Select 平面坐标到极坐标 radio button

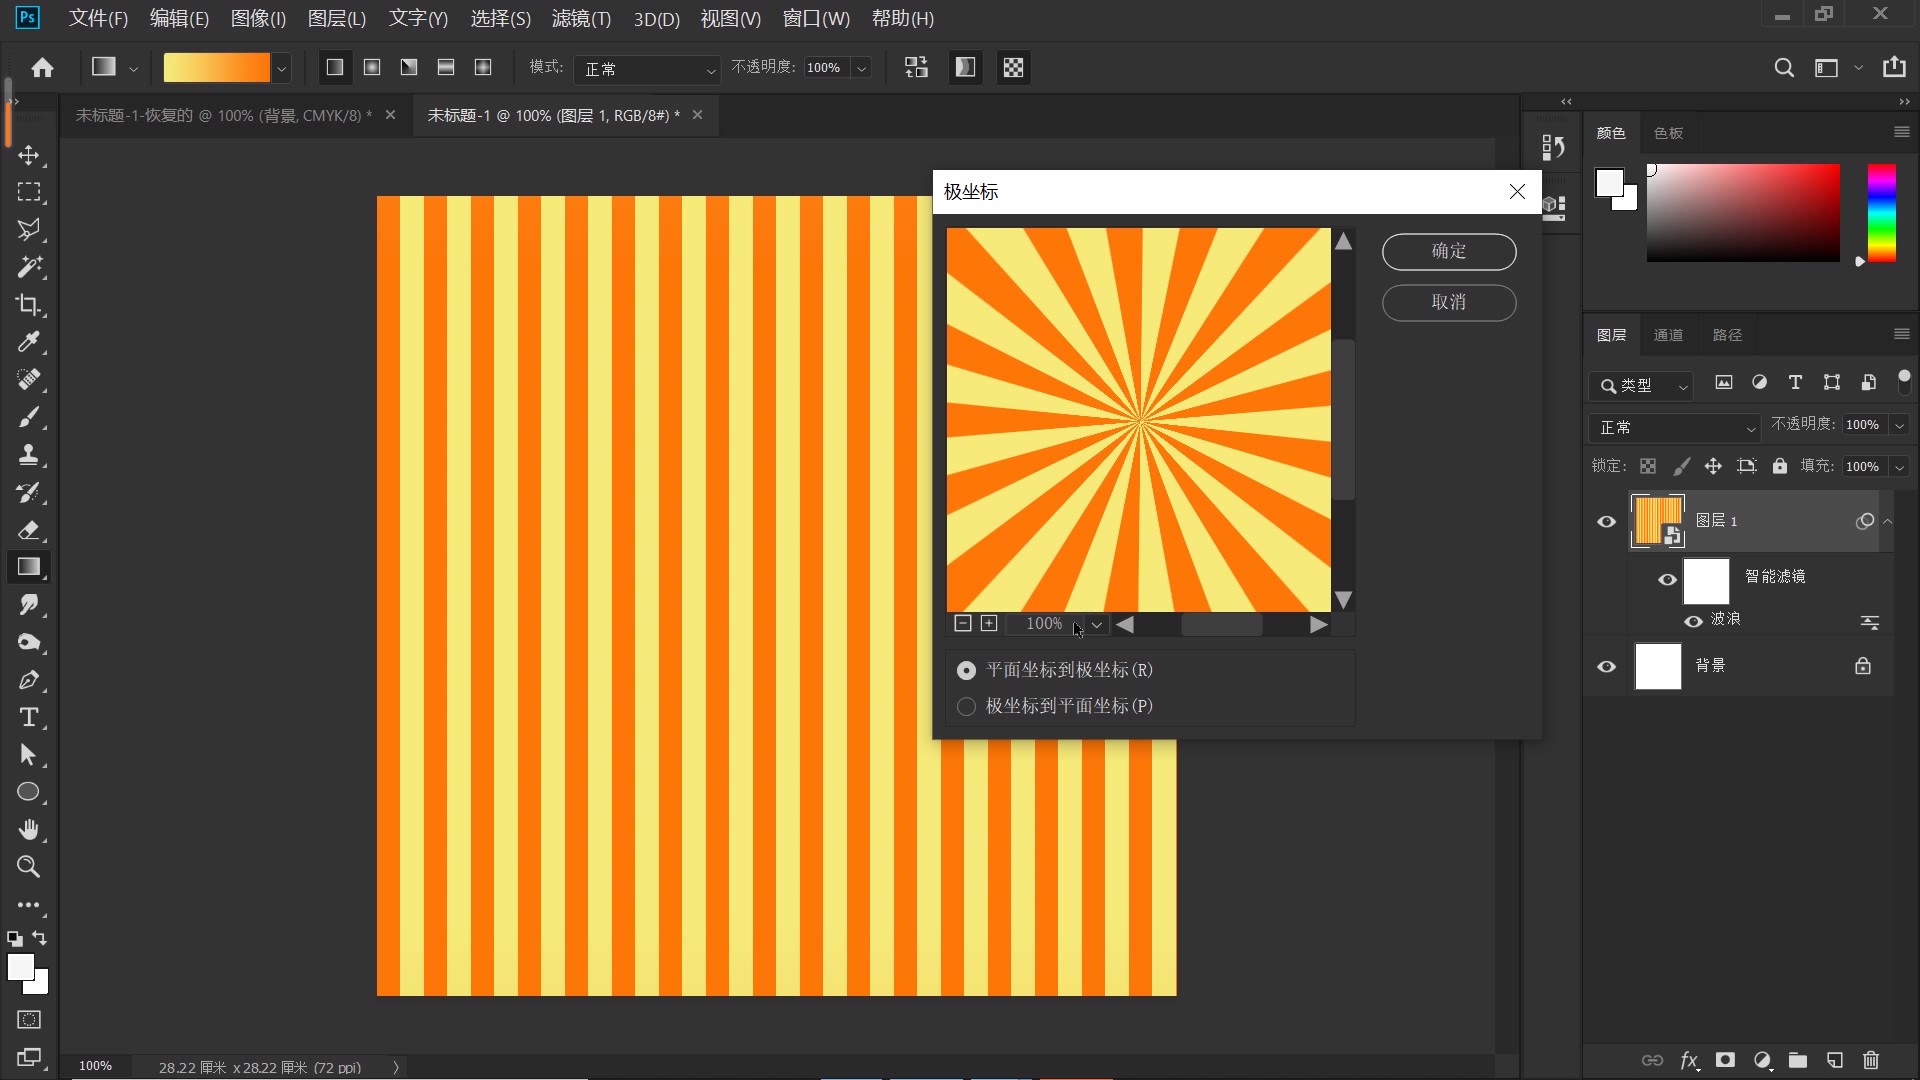[x=965, y=670]
